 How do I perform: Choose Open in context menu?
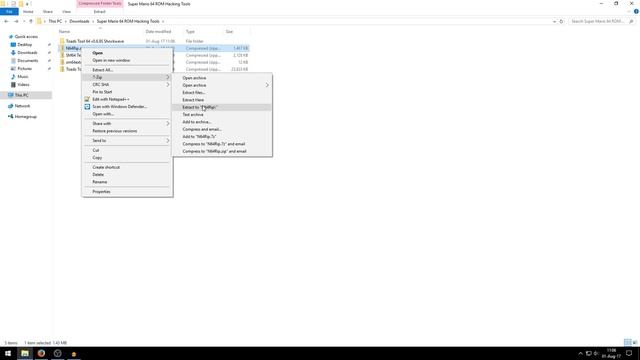pyautogui.click(x=127, y=53)
